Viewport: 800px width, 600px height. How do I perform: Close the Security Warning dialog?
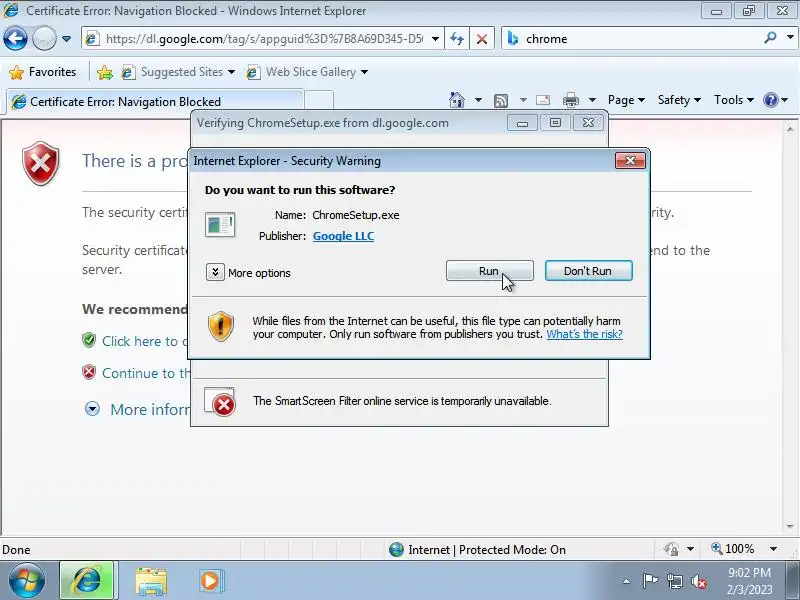pyautogui.click(x=630, y=161)
